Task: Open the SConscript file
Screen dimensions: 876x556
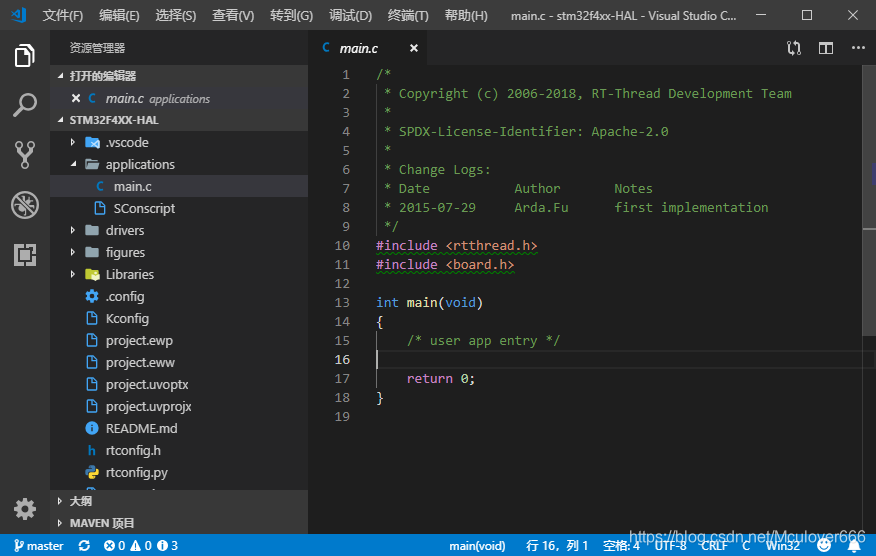Action: point(179,208)
